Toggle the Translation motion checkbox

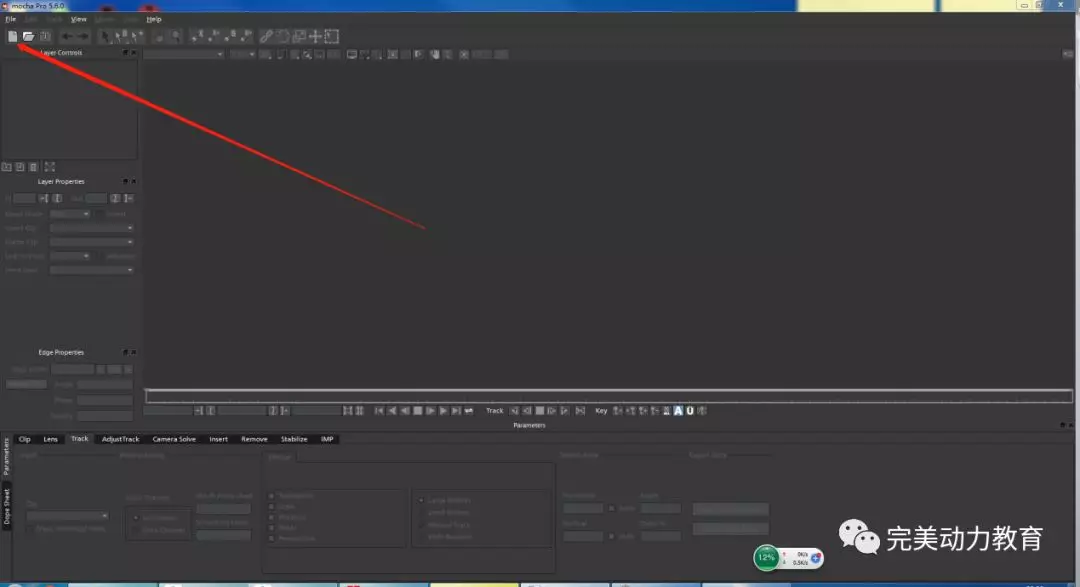click(x=271, y=496)
